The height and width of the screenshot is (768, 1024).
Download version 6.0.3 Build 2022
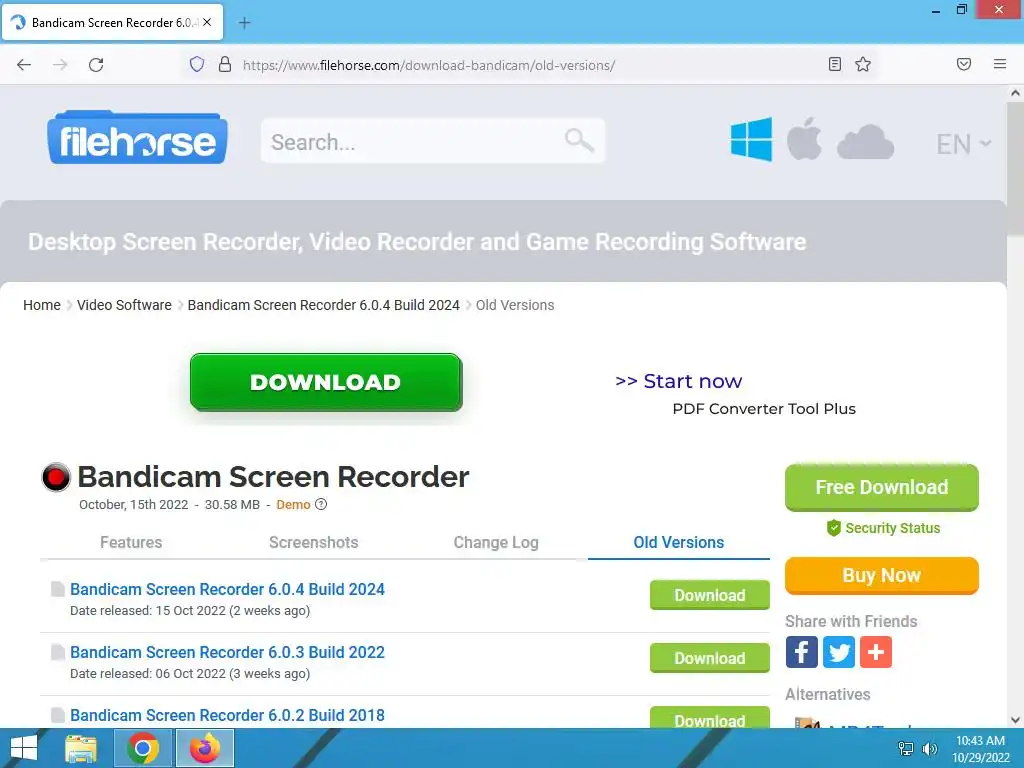(710, 658)
